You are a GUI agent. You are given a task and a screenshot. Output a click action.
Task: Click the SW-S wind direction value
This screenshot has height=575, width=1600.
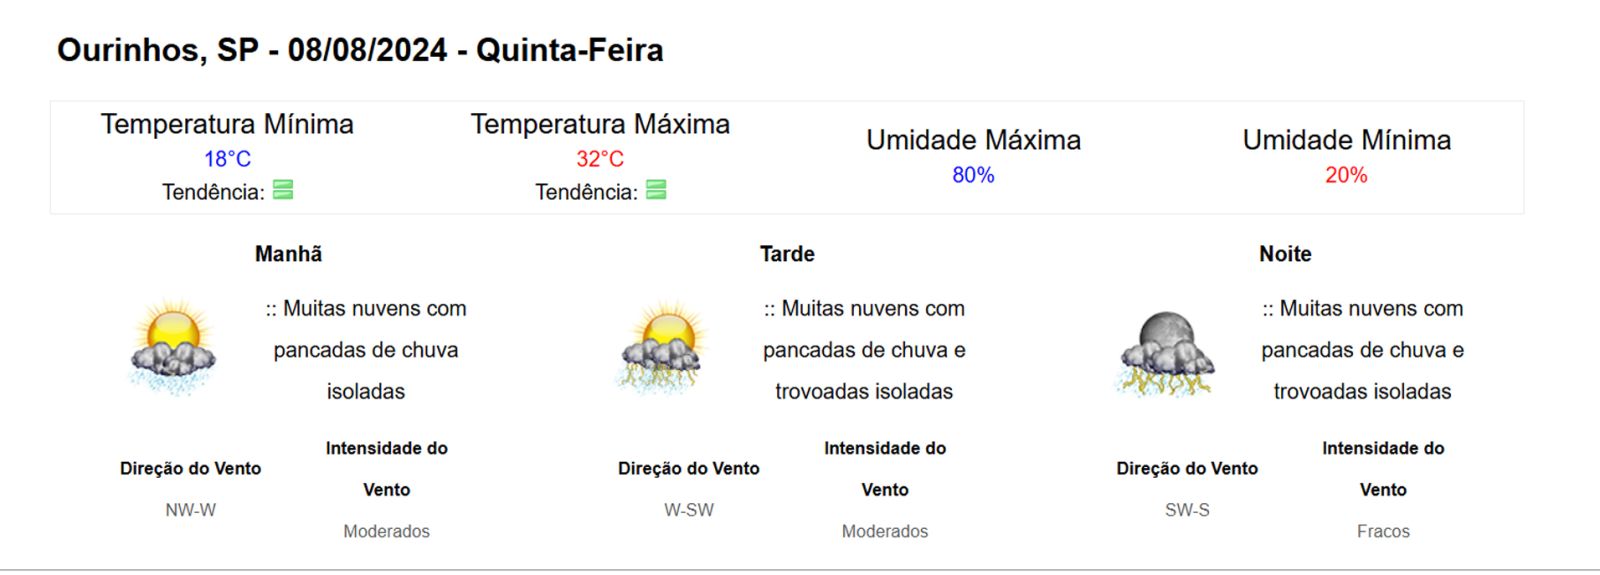(x=1187, y=510)
